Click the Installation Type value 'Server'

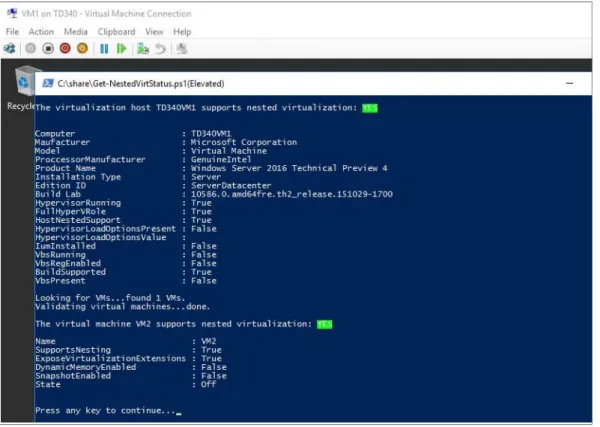click(x=206, y=177)
